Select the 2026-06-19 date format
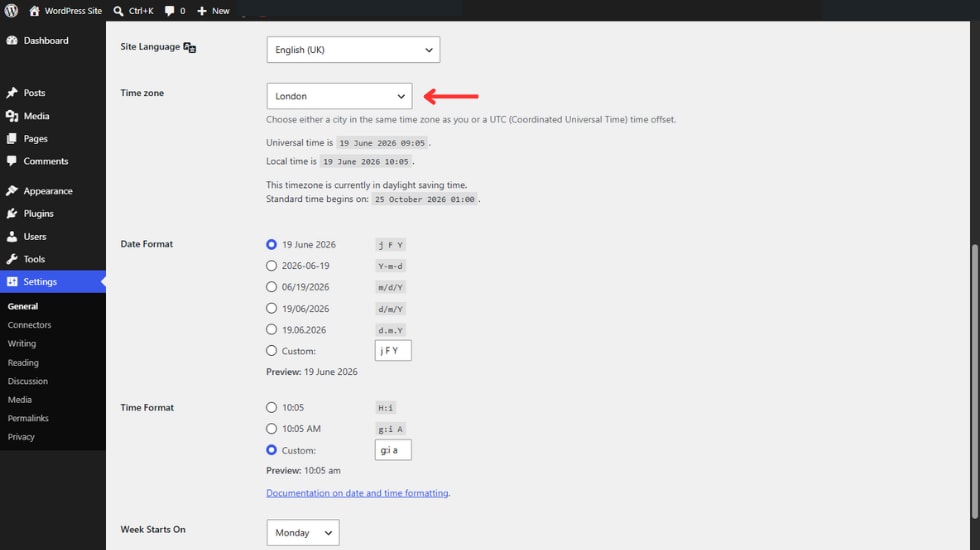 pyautogui.click(x=271, y=266)
